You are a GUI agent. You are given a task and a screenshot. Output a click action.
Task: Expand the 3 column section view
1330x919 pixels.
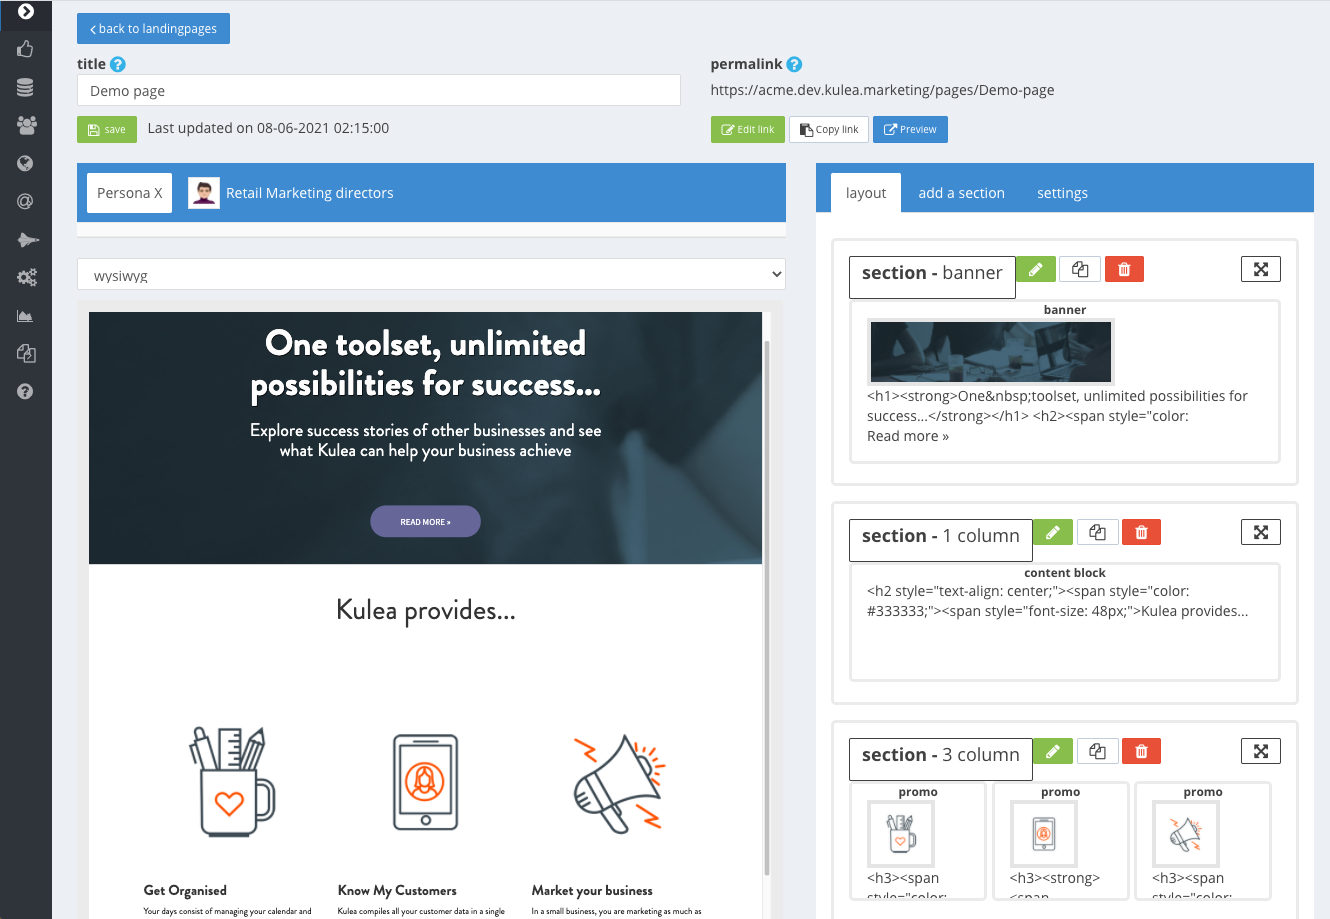(x=1261, y=751)
